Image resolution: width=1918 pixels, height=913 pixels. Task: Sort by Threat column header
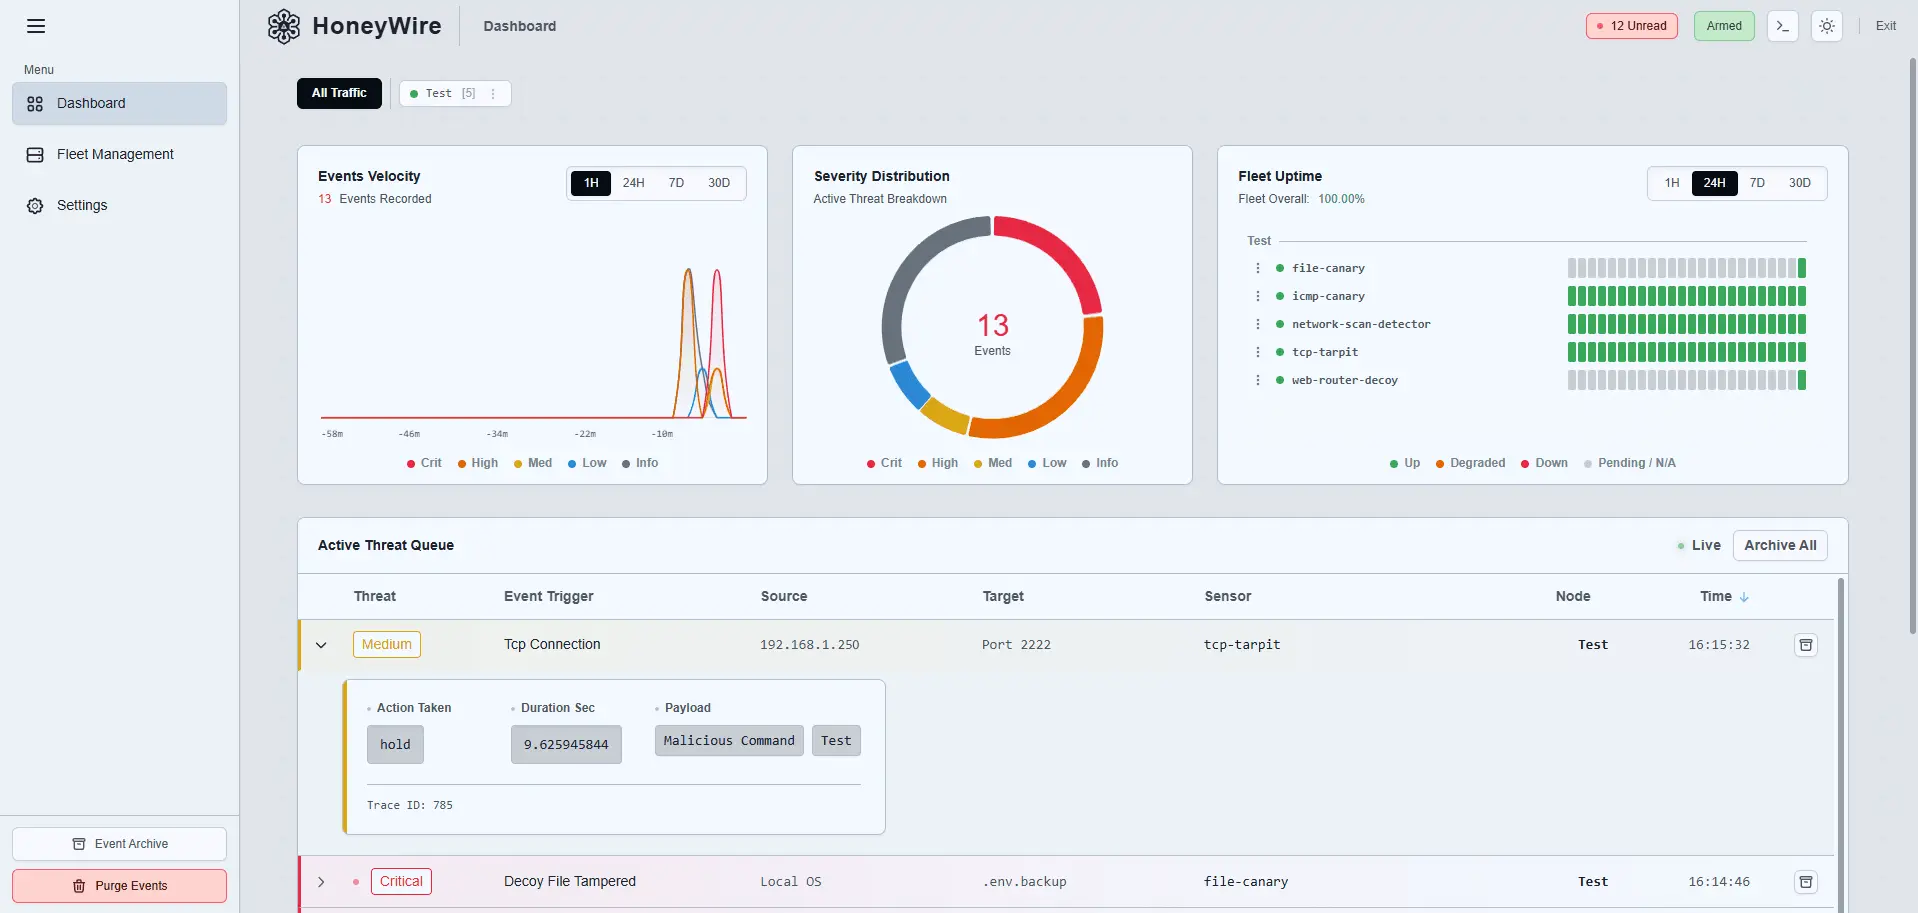[375, 597]
